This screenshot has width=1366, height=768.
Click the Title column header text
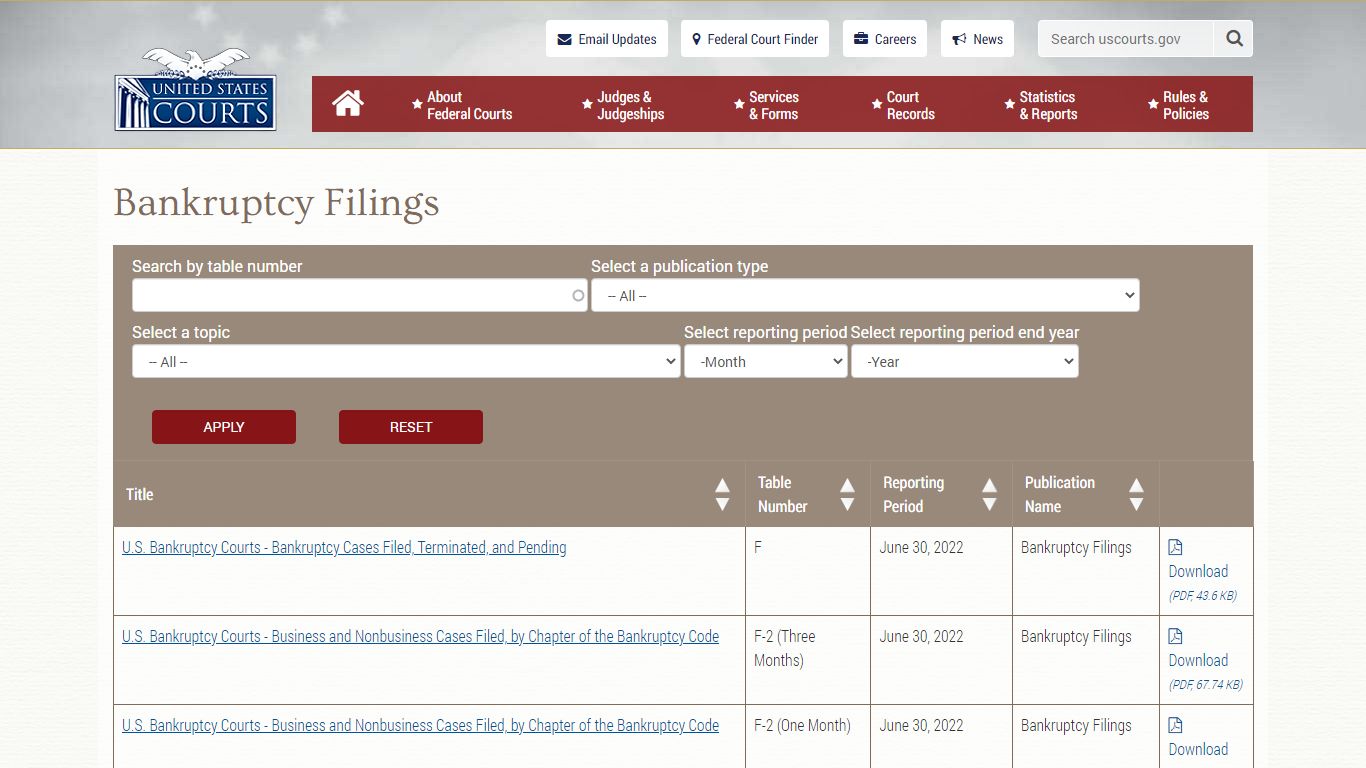coord(140,494)
